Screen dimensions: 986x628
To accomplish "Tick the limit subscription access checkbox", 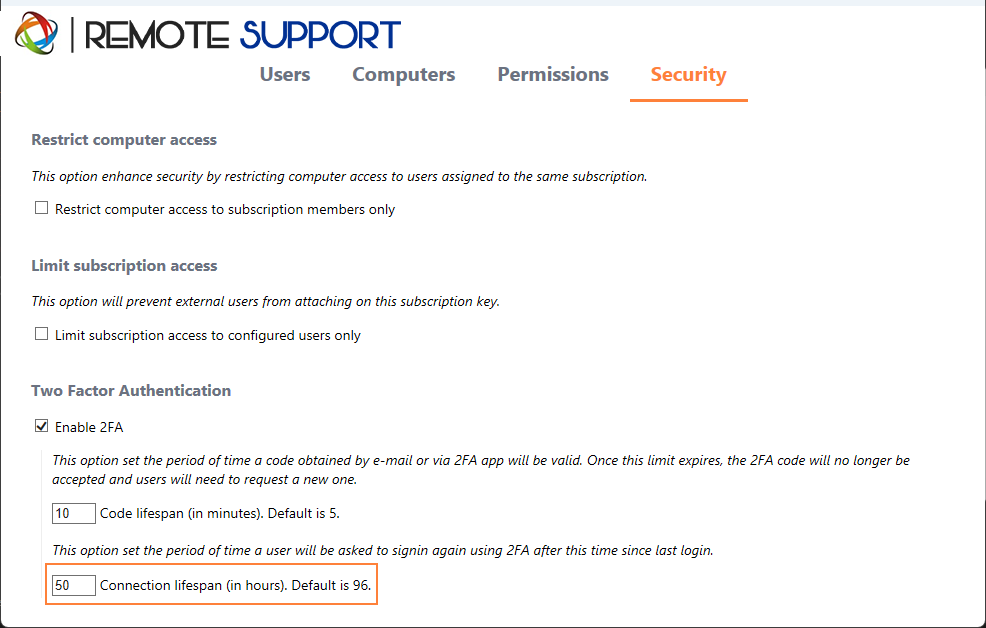I will (x=42, y=334).
